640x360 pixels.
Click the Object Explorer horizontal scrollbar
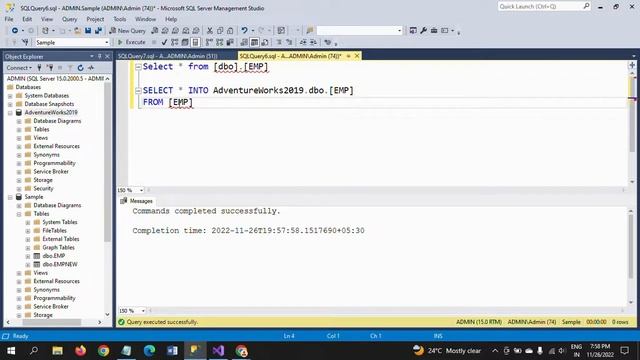click(51, 322)
